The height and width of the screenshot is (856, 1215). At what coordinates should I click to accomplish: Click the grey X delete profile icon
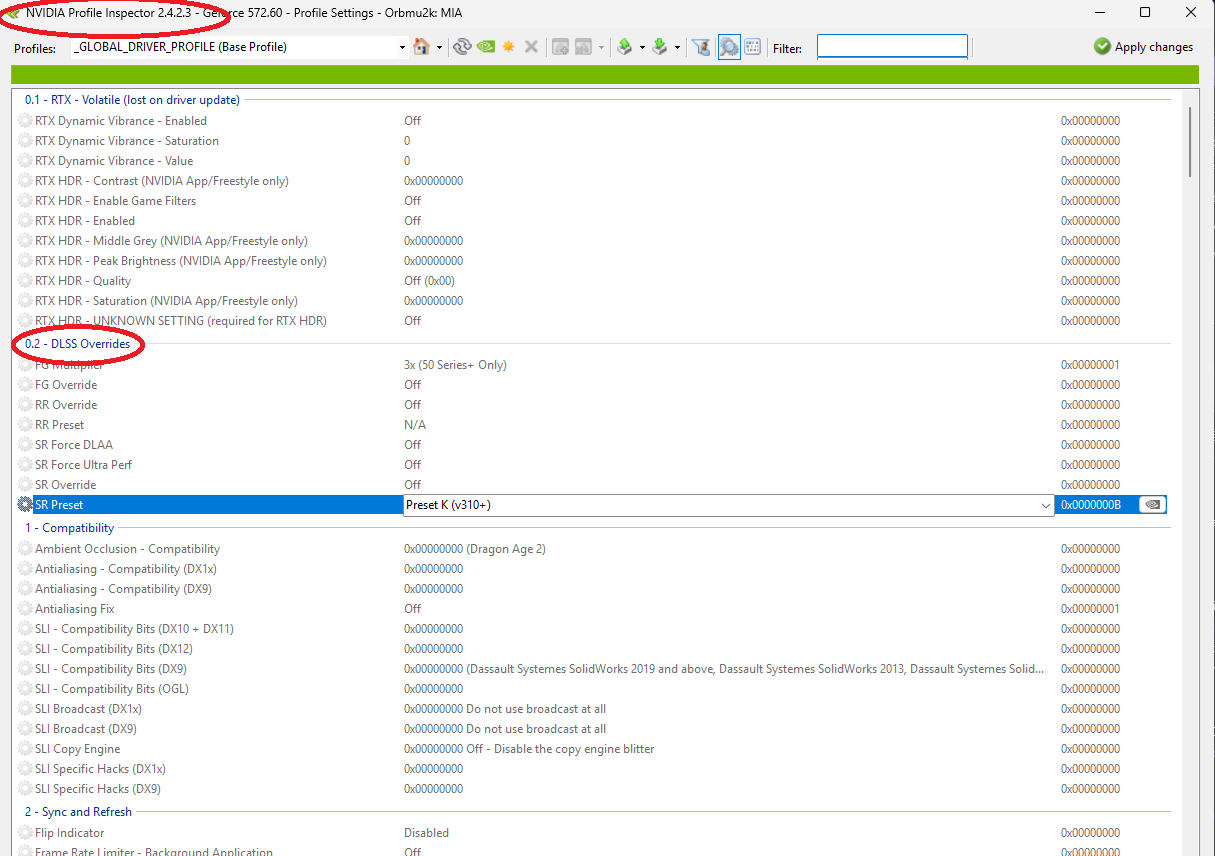(531, 47)
